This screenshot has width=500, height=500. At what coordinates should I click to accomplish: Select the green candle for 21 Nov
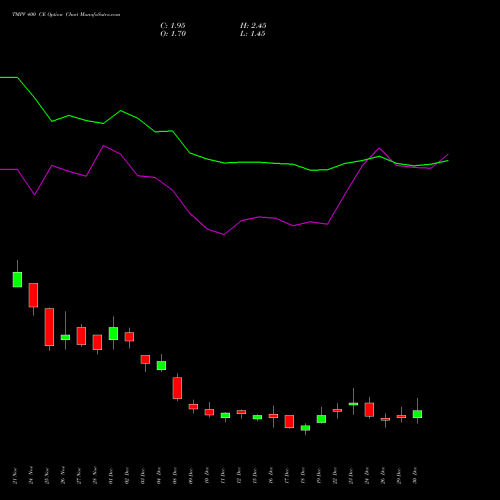17,279
